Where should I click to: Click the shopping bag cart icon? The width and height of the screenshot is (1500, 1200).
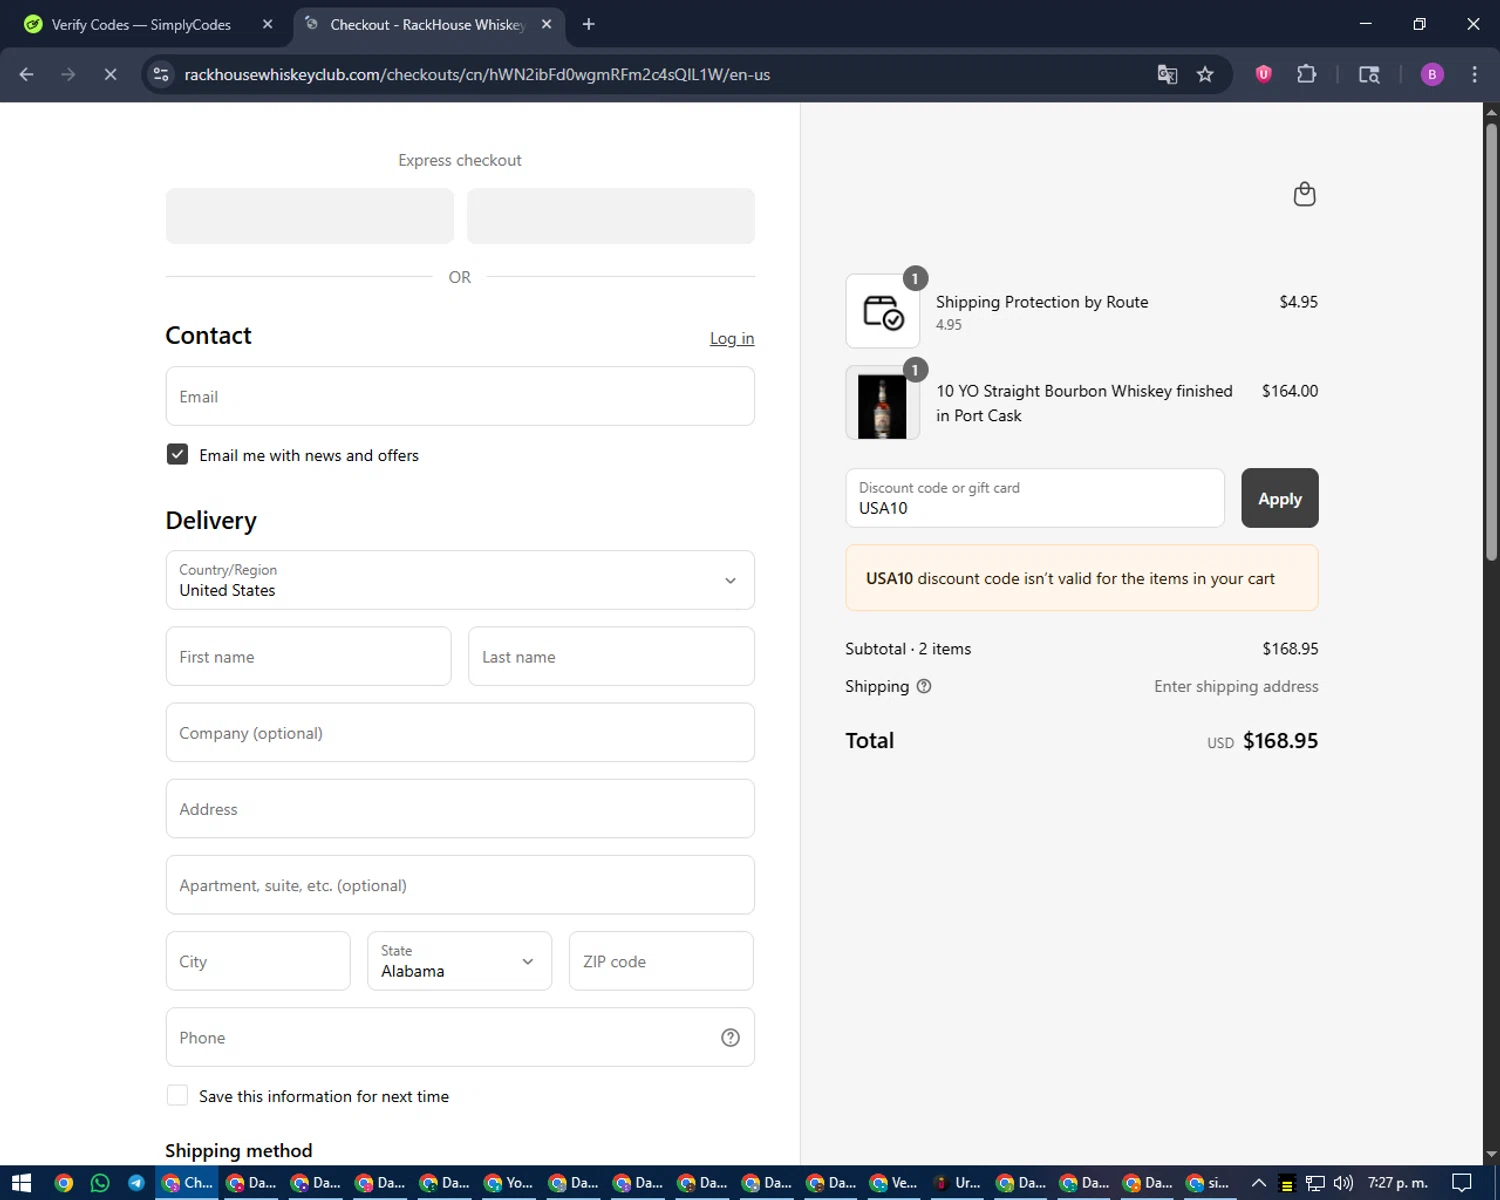coord(1304,194)
